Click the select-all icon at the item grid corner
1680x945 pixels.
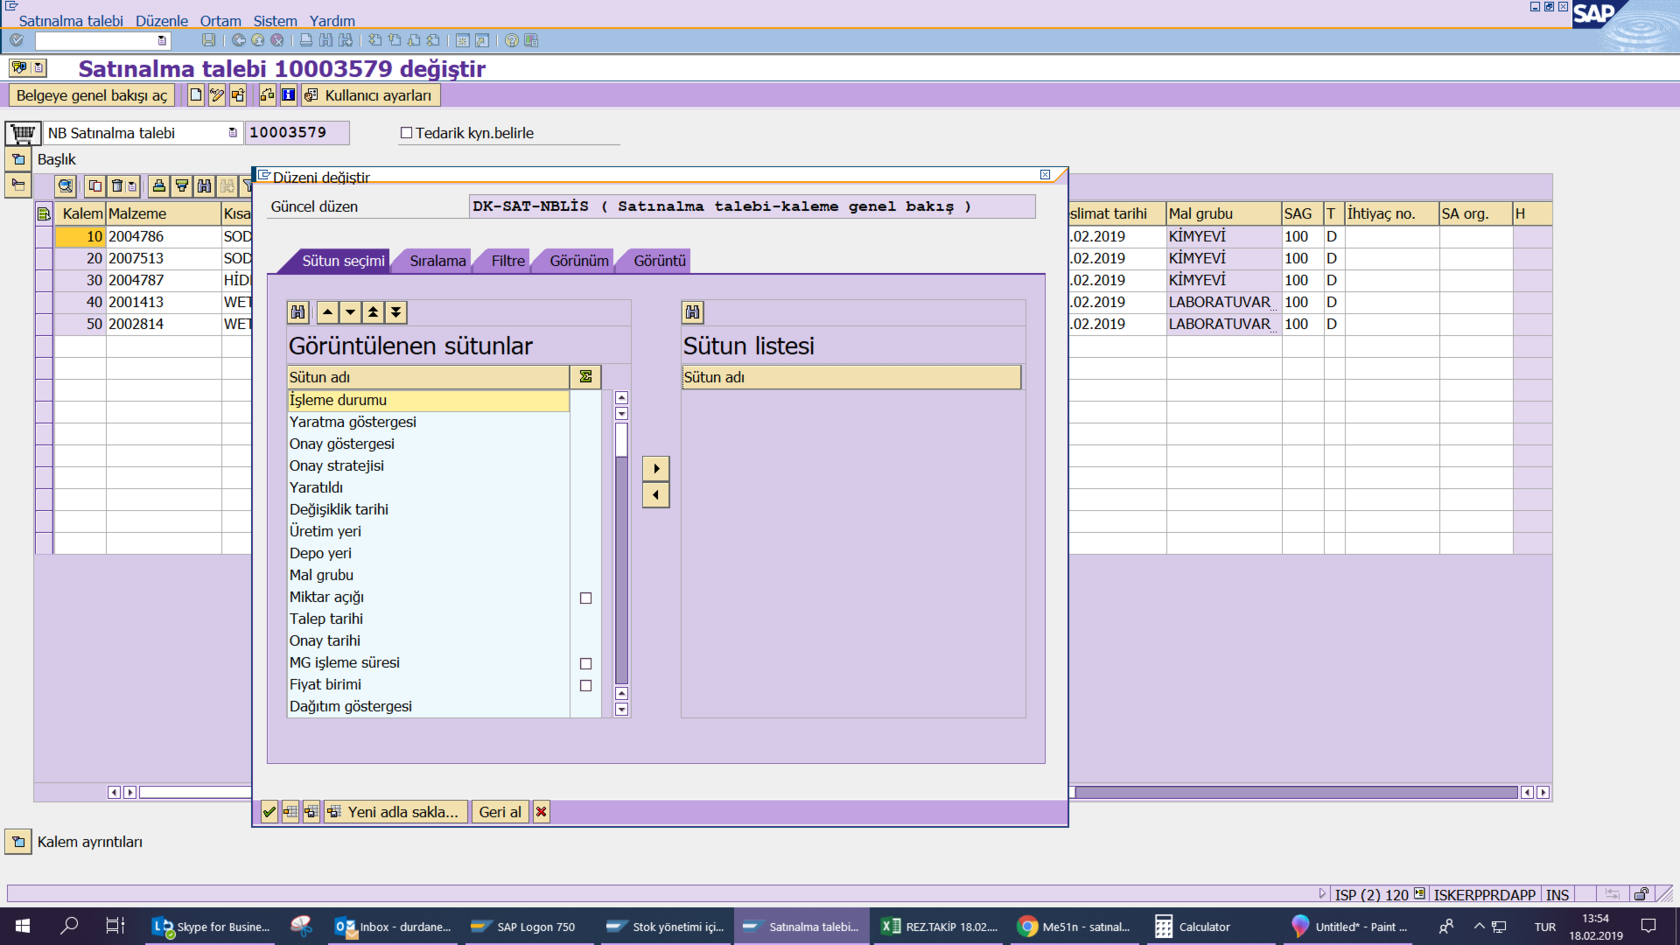click(x=44, y=214)
